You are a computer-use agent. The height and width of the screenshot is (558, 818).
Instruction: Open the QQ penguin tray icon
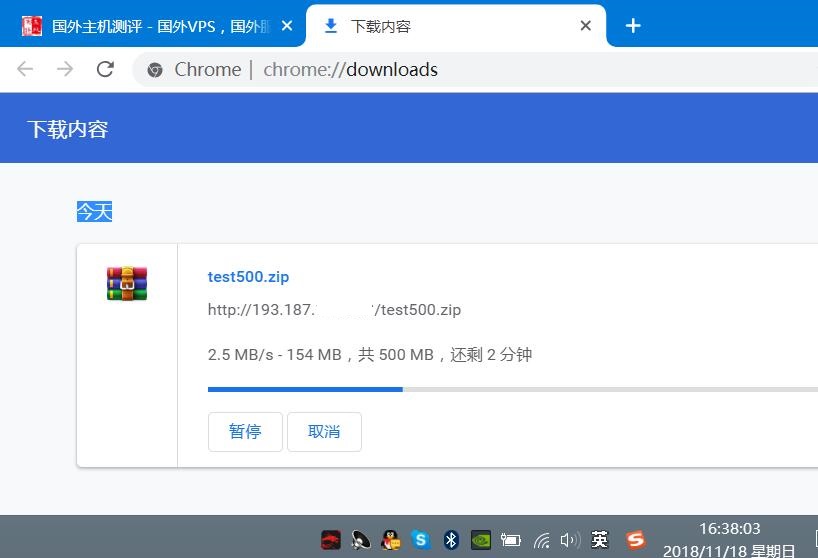click(x=391, y=540)
